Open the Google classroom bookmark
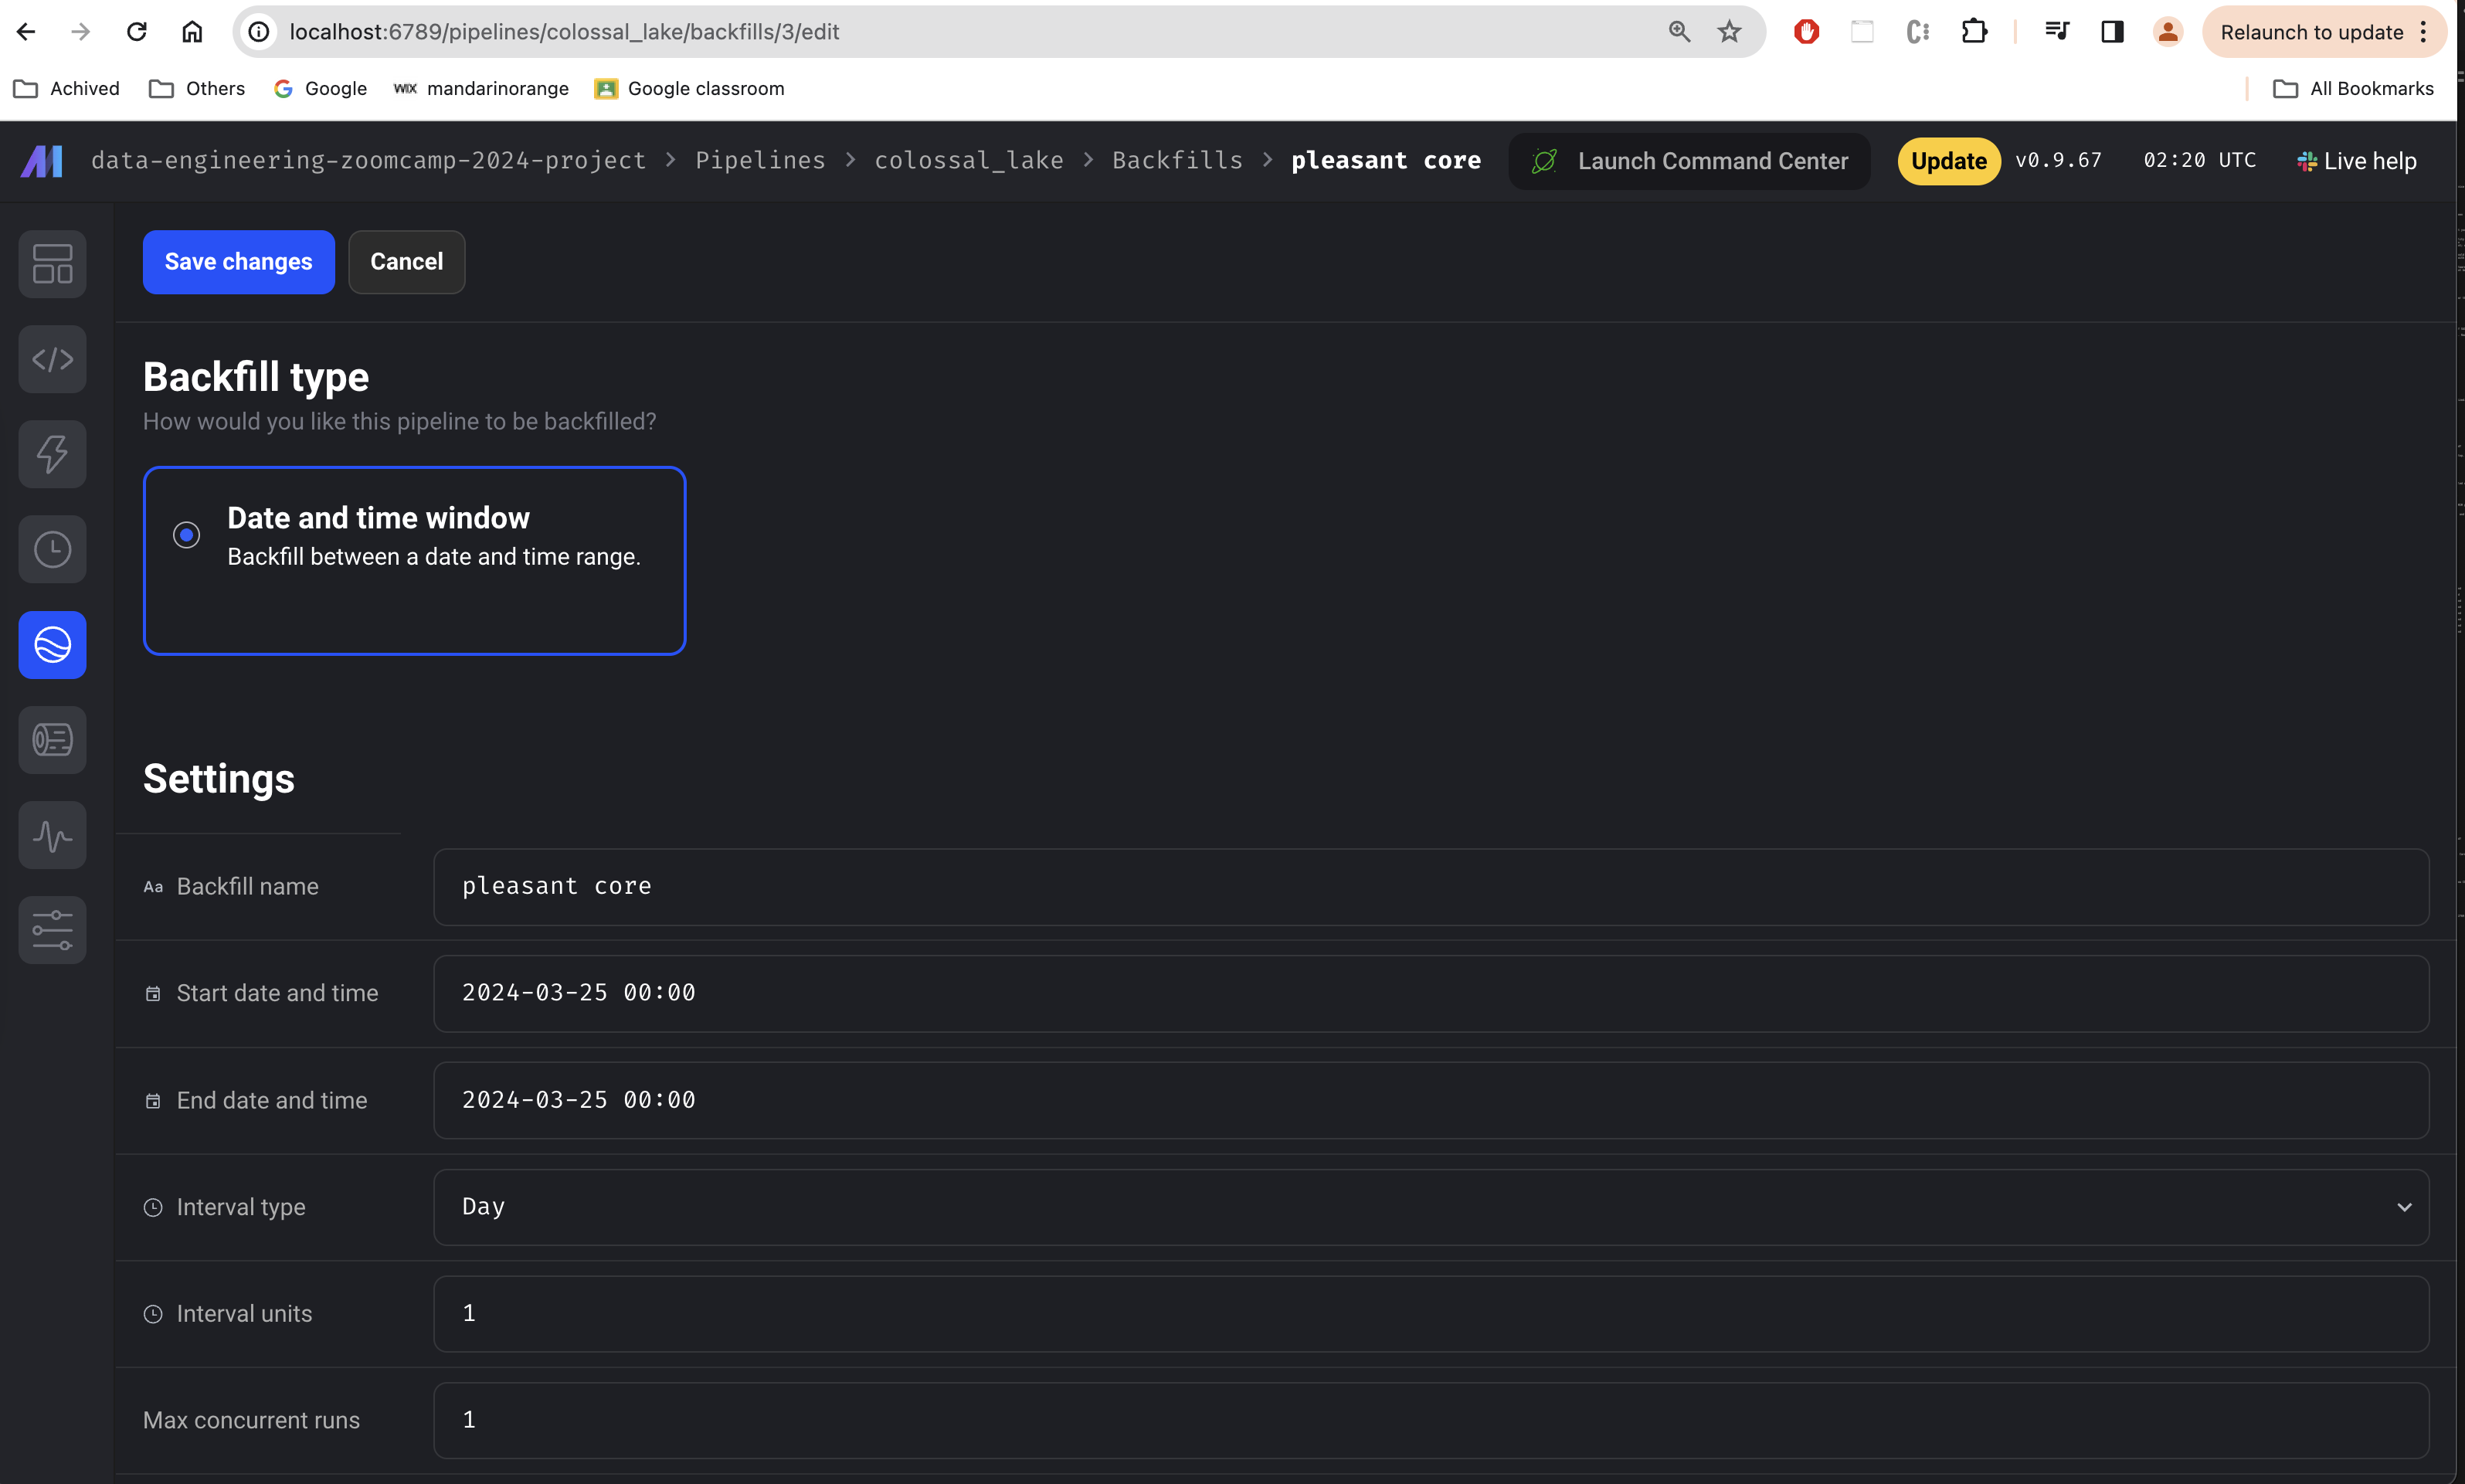Viewport: 2465px width, 1484px height. [690, 89]
